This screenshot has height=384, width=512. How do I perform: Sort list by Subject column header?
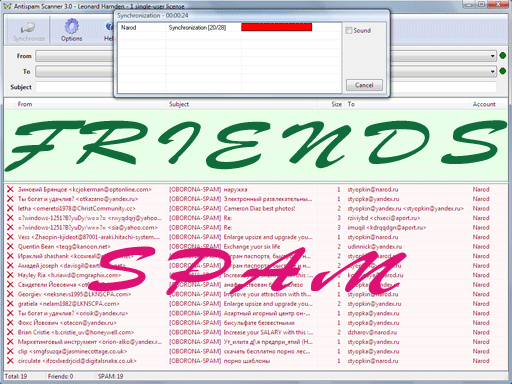click(x=179, y=104)
